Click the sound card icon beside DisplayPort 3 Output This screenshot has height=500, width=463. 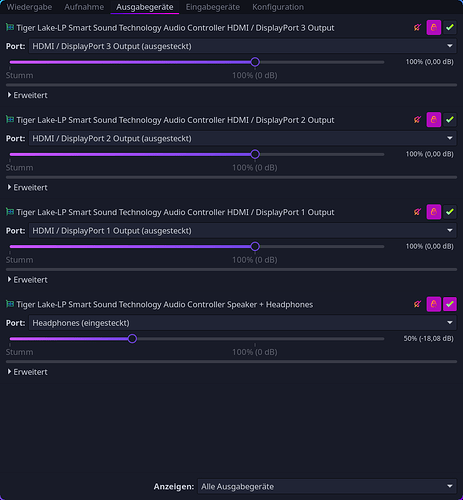coord(10,27)
